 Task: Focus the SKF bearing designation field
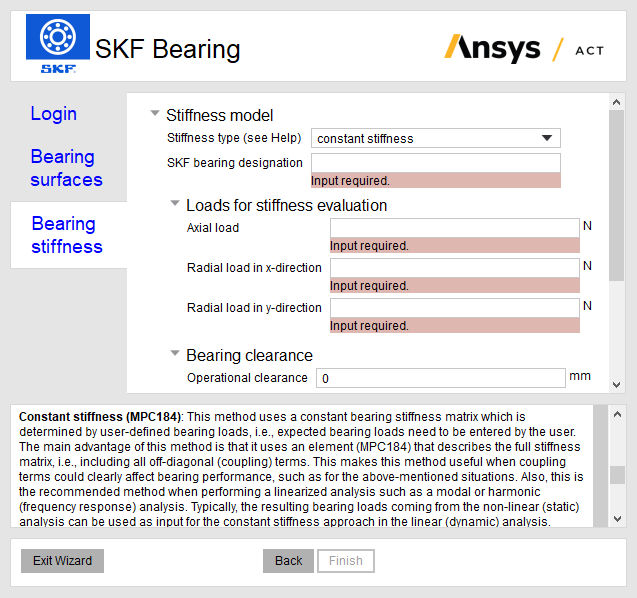click(436, 163)
